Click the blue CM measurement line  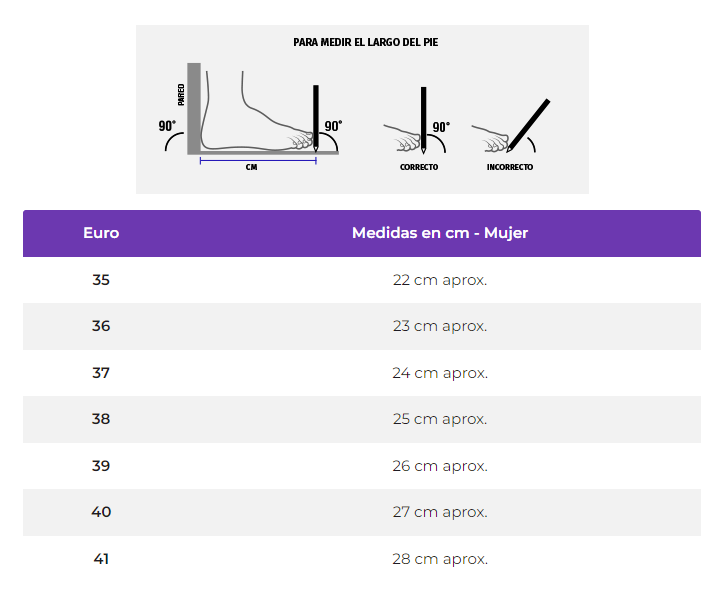click(x=258, y=160)
